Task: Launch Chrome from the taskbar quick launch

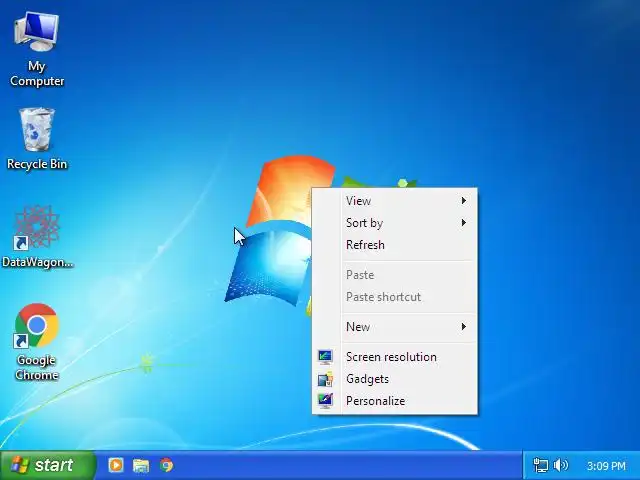Action: pyautogui.click(x=166, y=465)
